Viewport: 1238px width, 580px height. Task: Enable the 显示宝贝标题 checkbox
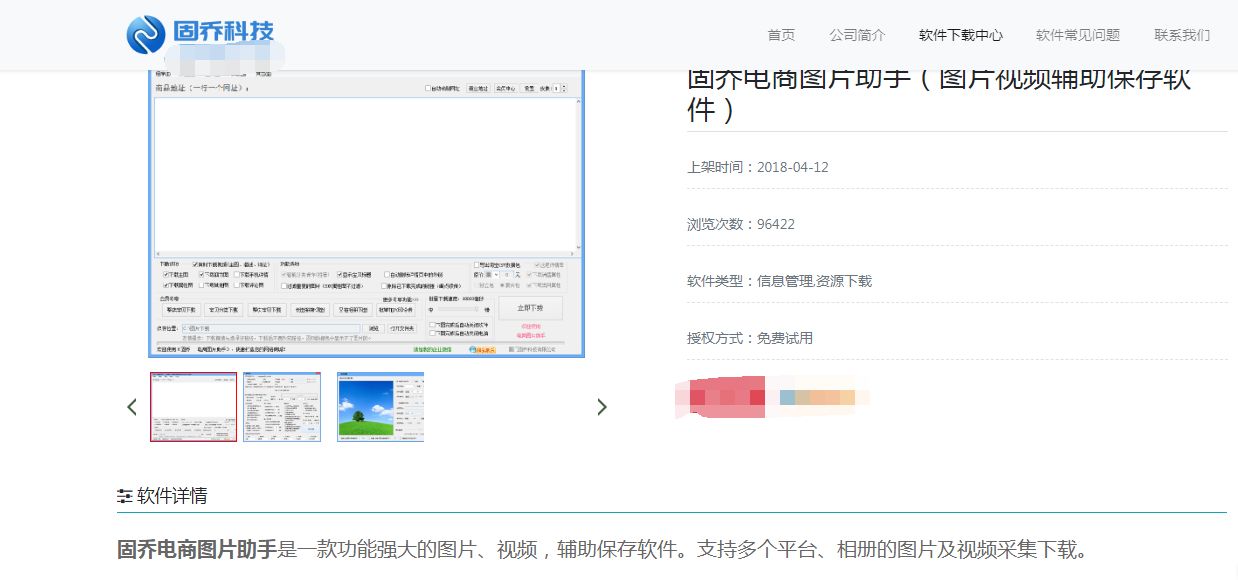click(x=339, y=275)
